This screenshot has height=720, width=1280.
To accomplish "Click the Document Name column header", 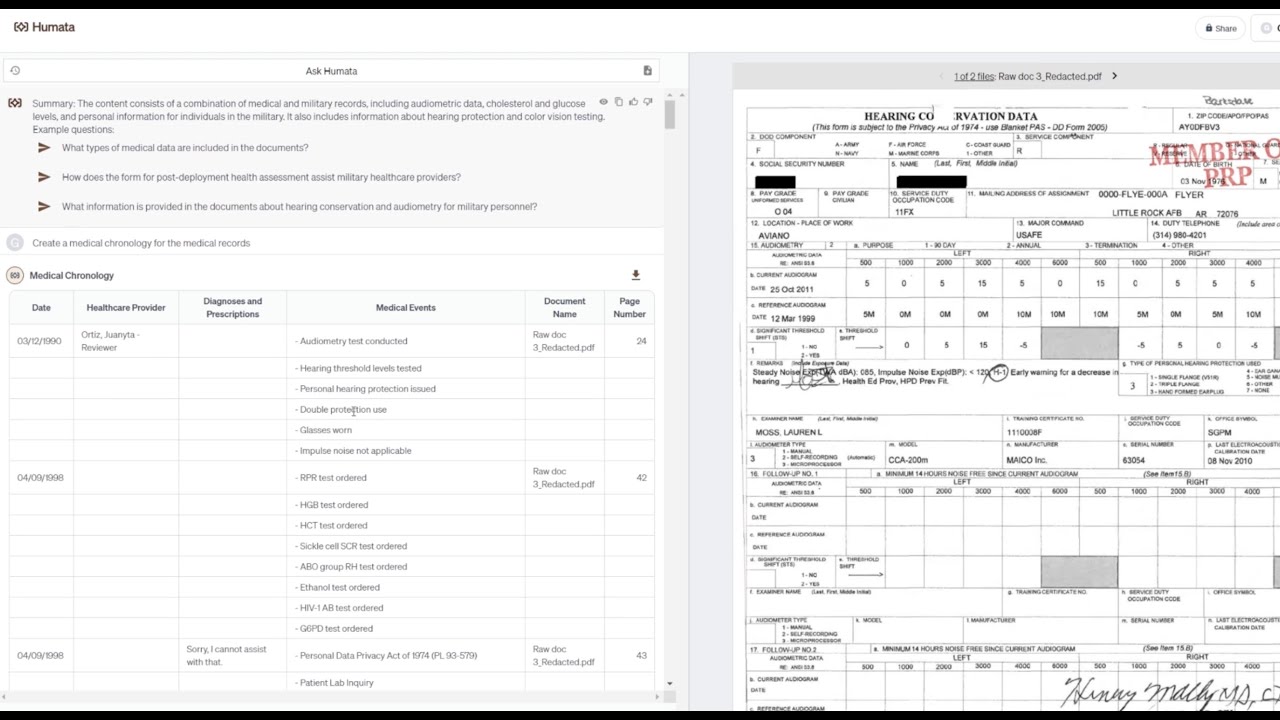I will tap(565, 308).
